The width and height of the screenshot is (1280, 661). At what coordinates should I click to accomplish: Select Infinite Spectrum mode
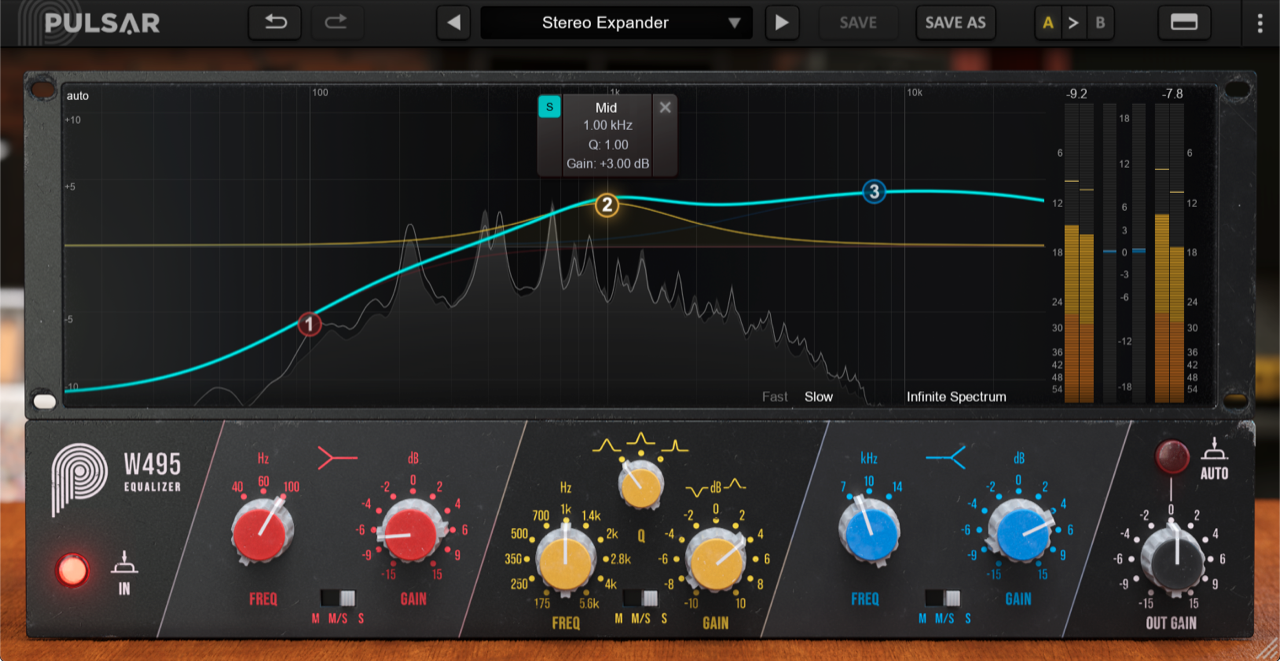[x=956, y=396]
